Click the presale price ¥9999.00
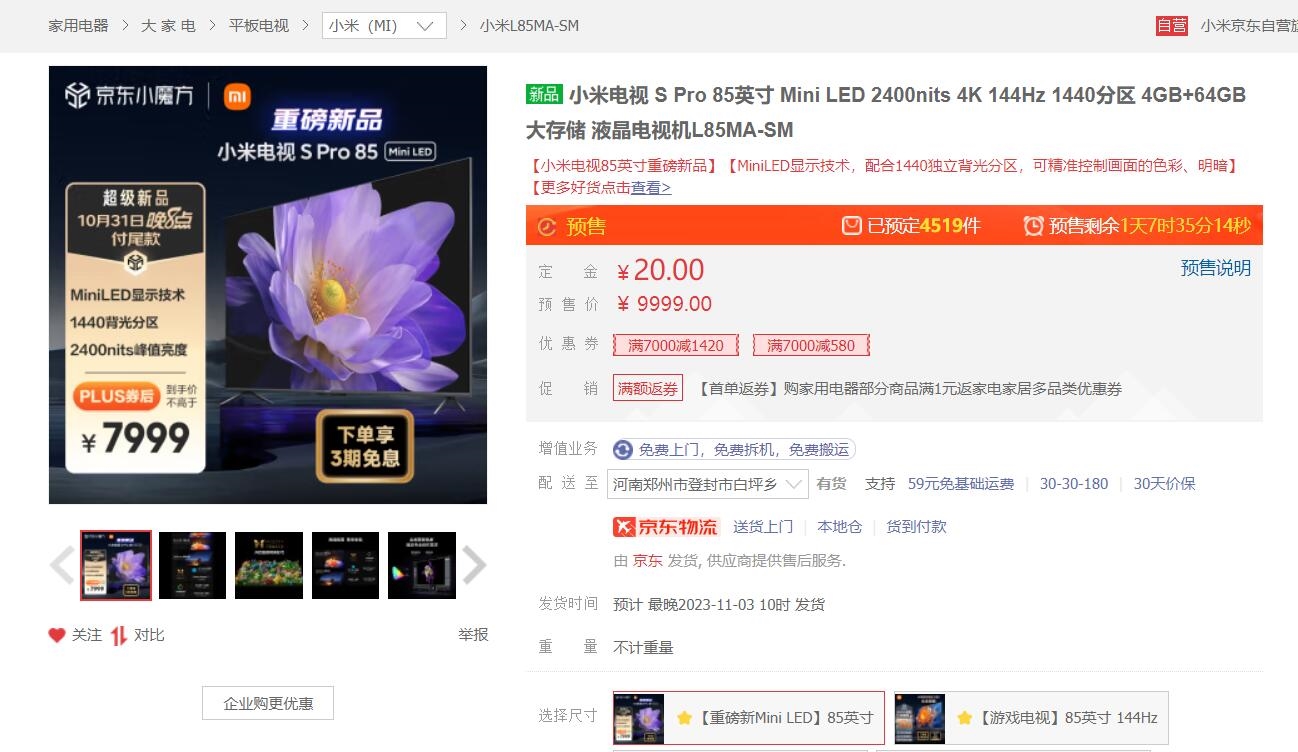This screenshot has width=1298, height=752. pos(664,304)
